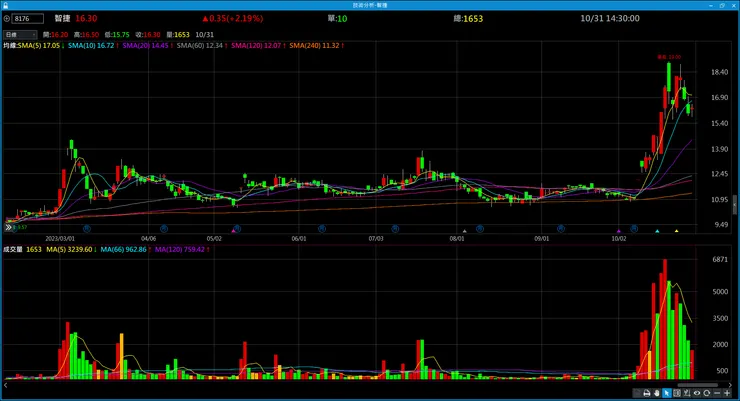Click the 16.30 last price next to 智捷
This screenshot has width=740, height=401.
86,18
